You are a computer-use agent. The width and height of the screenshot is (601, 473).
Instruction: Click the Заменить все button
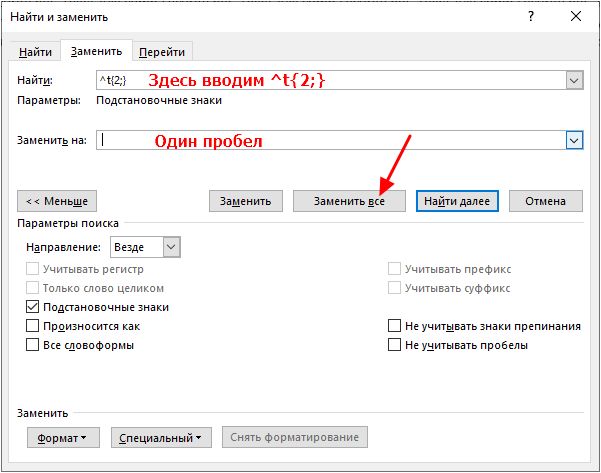[x=349, y=201]
